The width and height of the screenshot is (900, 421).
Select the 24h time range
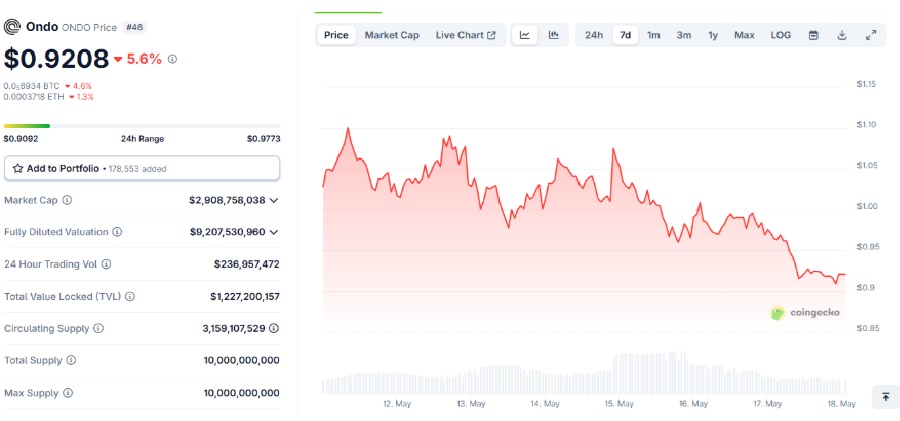click(x=594, y=35)
